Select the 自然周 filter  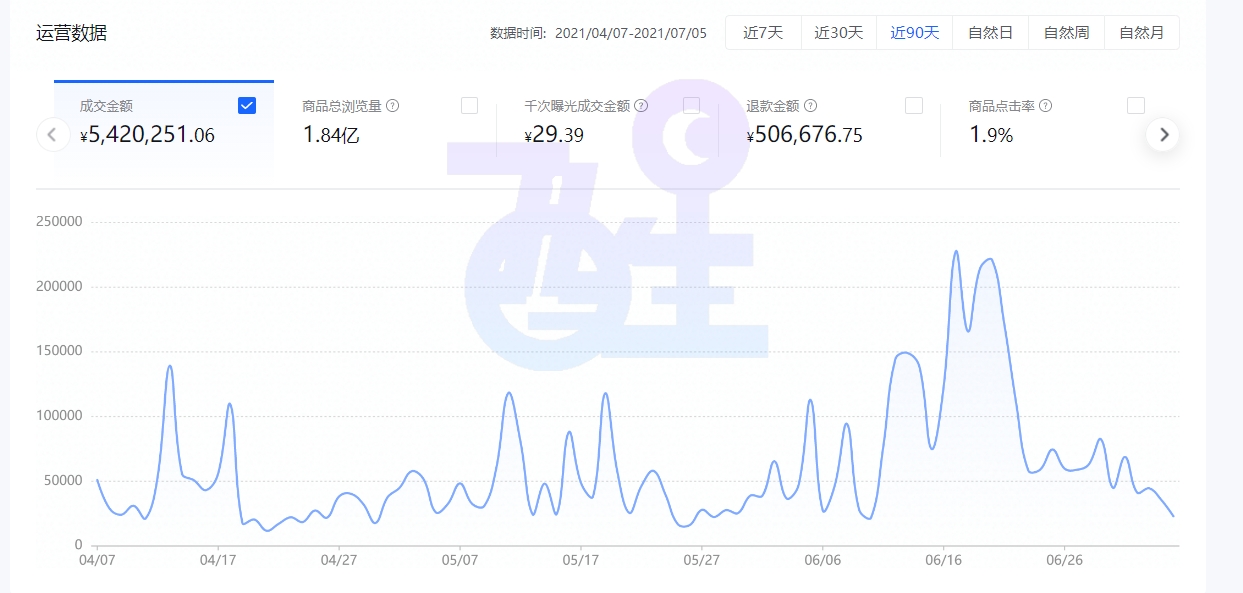pyautogui.click(x=1066, y=32)
